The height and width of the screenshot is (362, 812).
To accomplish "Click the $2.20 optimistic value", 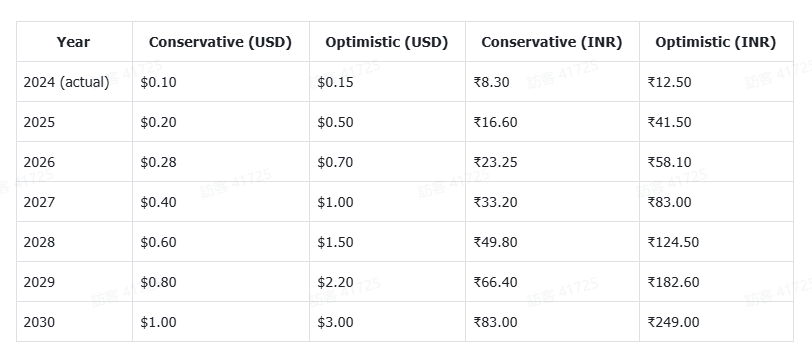I will tap(387, 282).
